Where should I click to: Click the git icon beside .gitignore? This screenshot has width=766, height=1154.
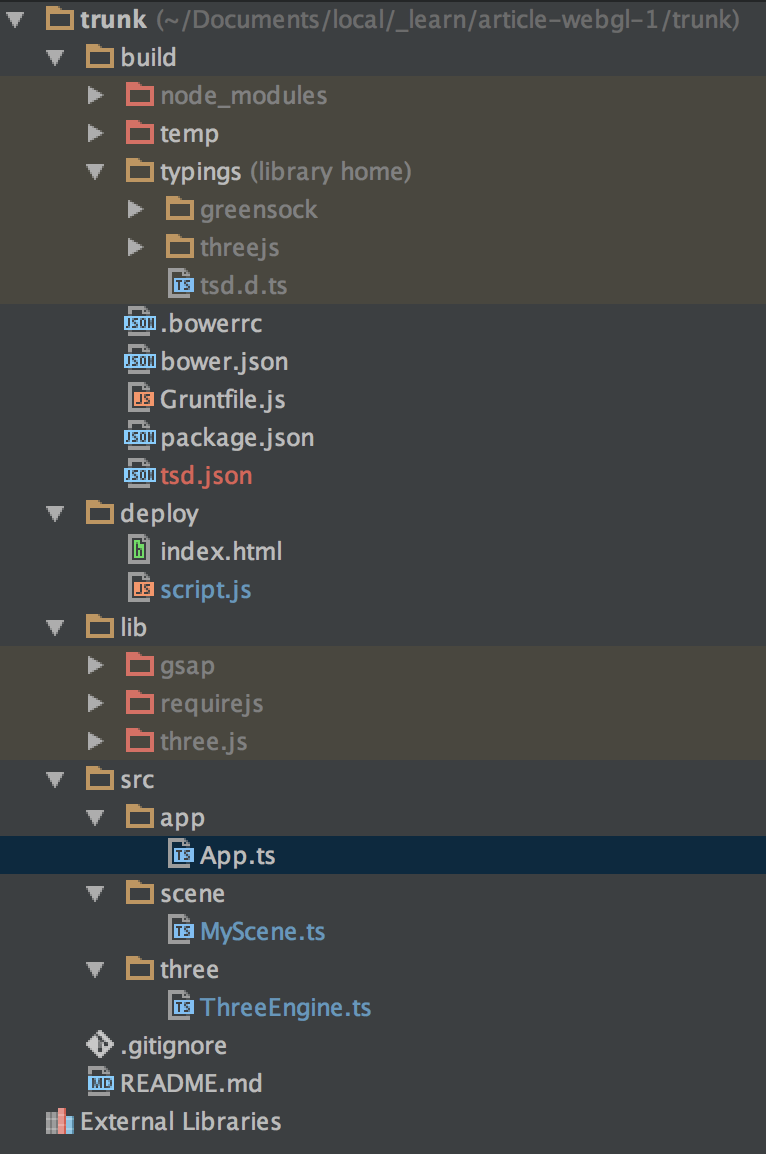tap(100, 1045)
